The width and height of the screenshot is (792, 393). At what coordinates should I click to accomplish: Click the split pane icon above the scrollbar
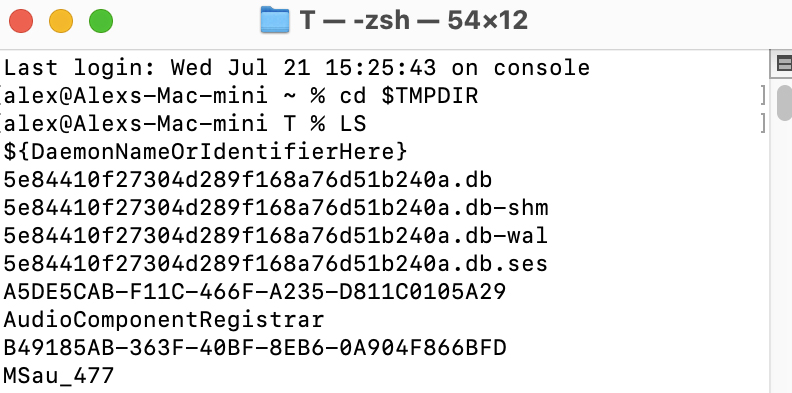(783, 64)
